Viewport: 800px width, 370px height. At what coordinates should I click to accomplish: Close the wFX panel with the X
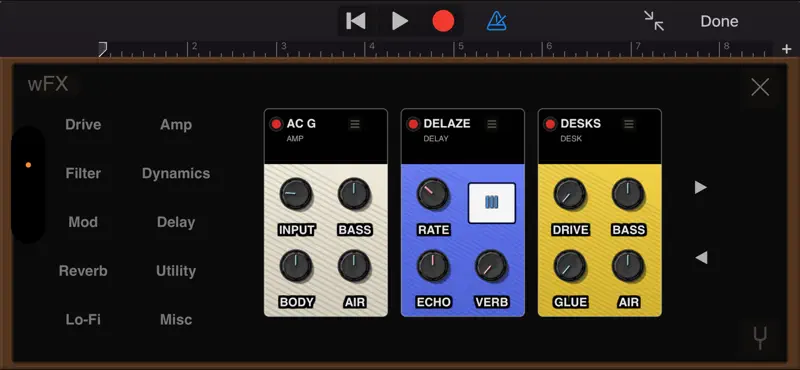point(760,87)
